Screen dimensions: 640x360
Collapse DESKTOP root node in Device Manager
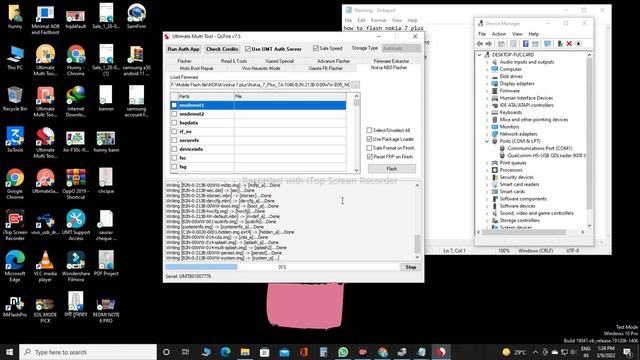[479, 55]
